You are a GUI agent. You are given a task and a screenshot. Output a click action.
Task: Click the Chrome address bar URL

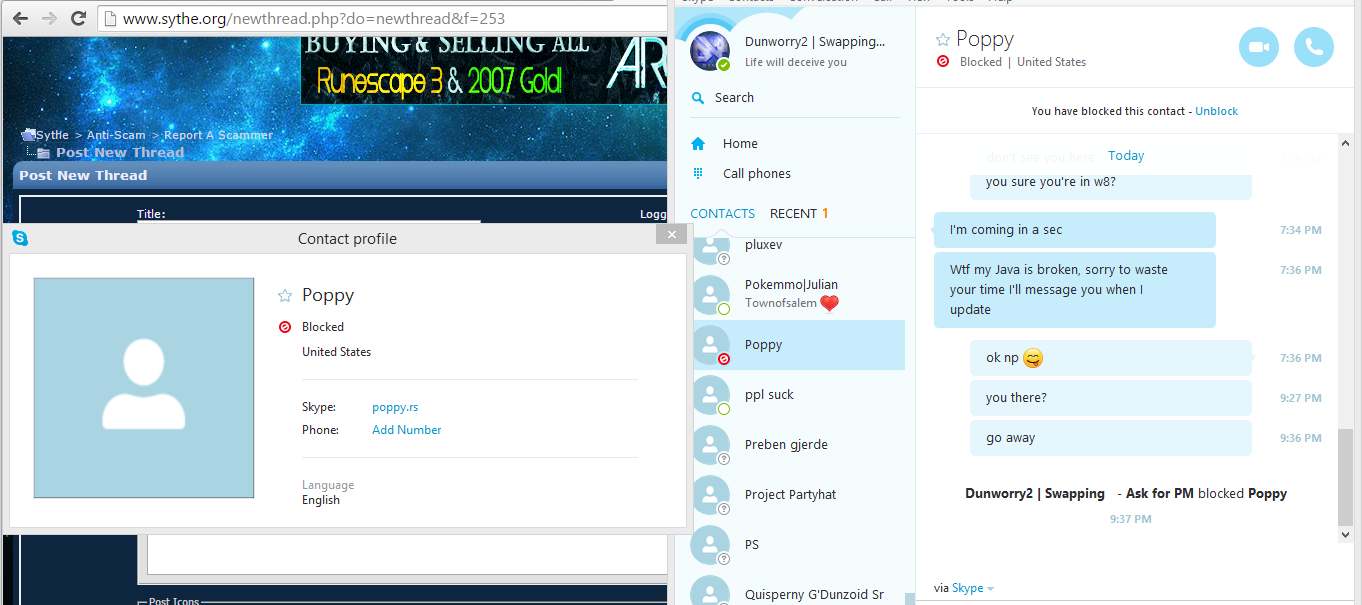(x=313, y=18)
